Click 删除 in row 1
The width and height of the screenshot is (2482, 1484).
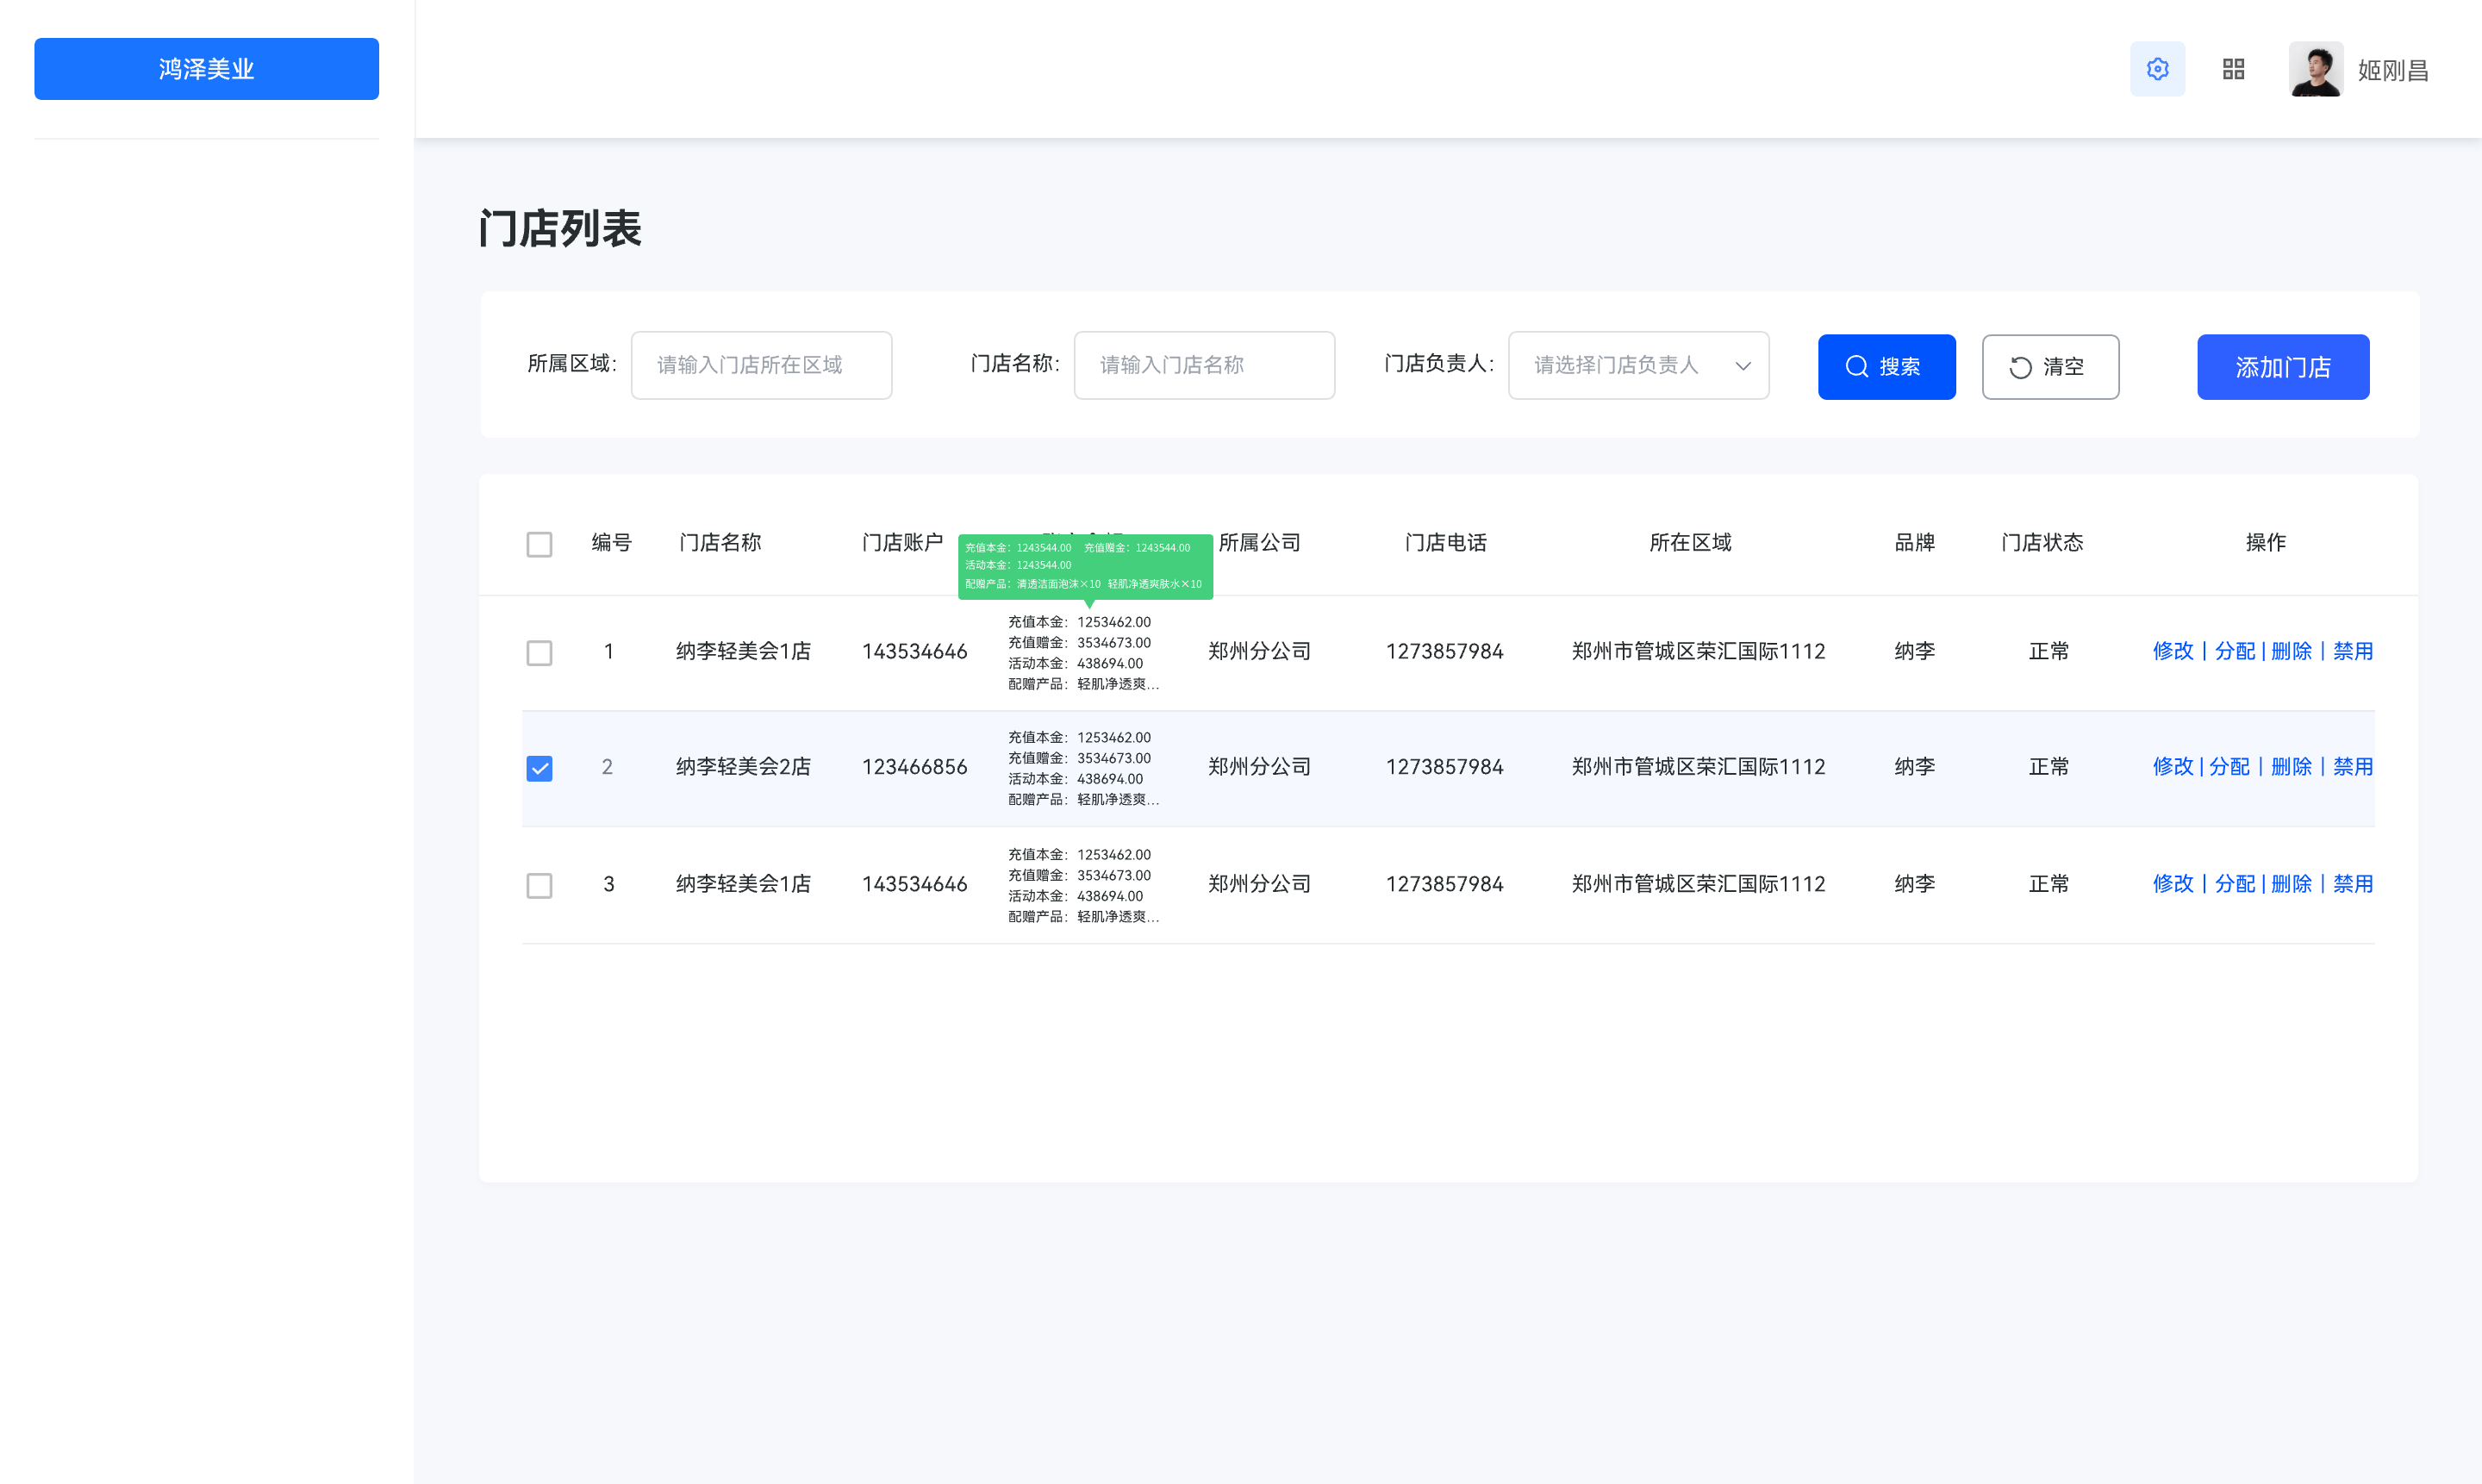[2291, 651]
